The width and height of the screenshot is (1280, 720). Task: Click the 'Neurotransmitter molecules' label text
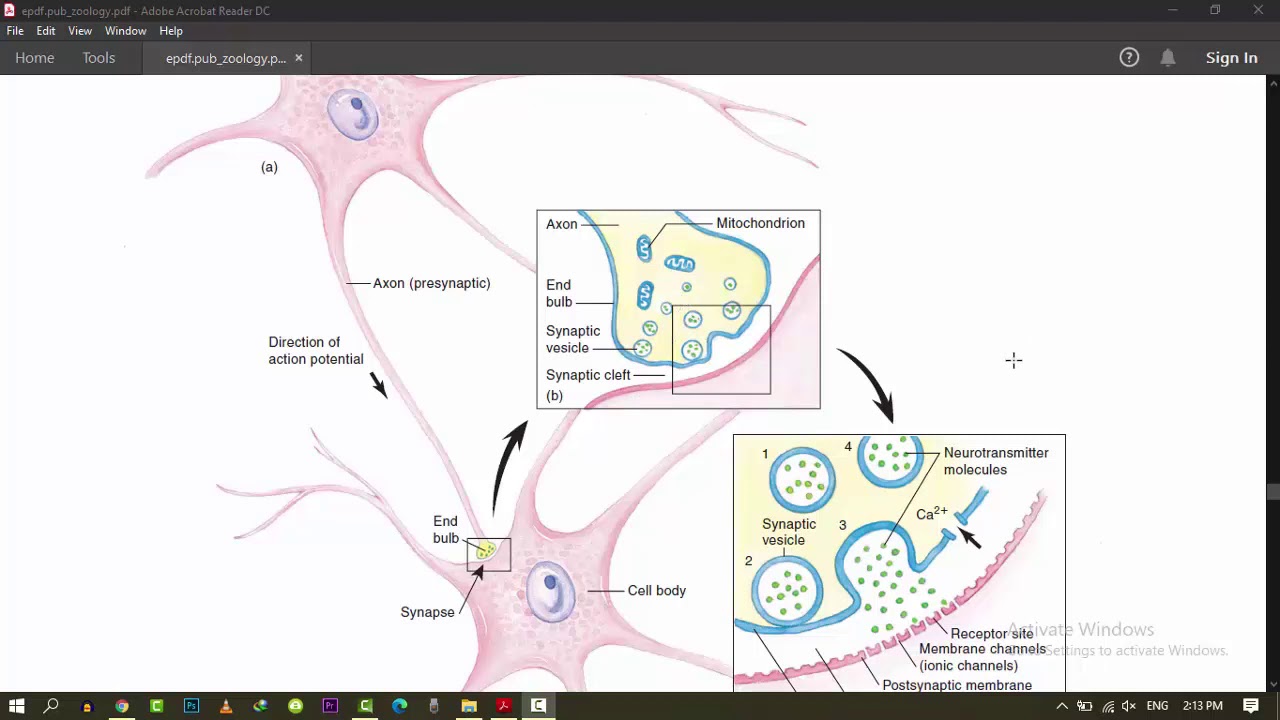[x=996, y=461]
